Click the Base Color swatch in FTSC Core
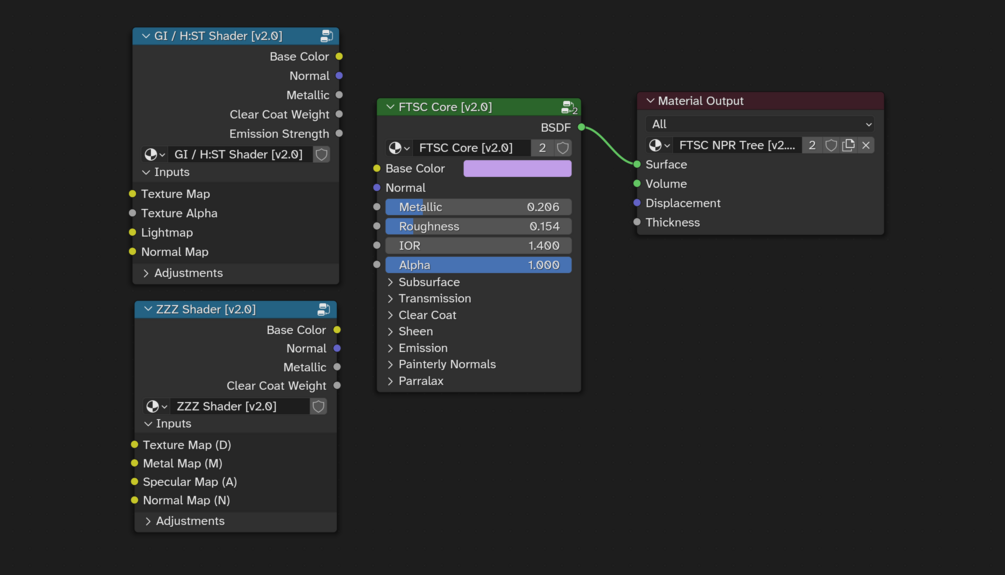1005x575 pixels. tap(517, 169)
